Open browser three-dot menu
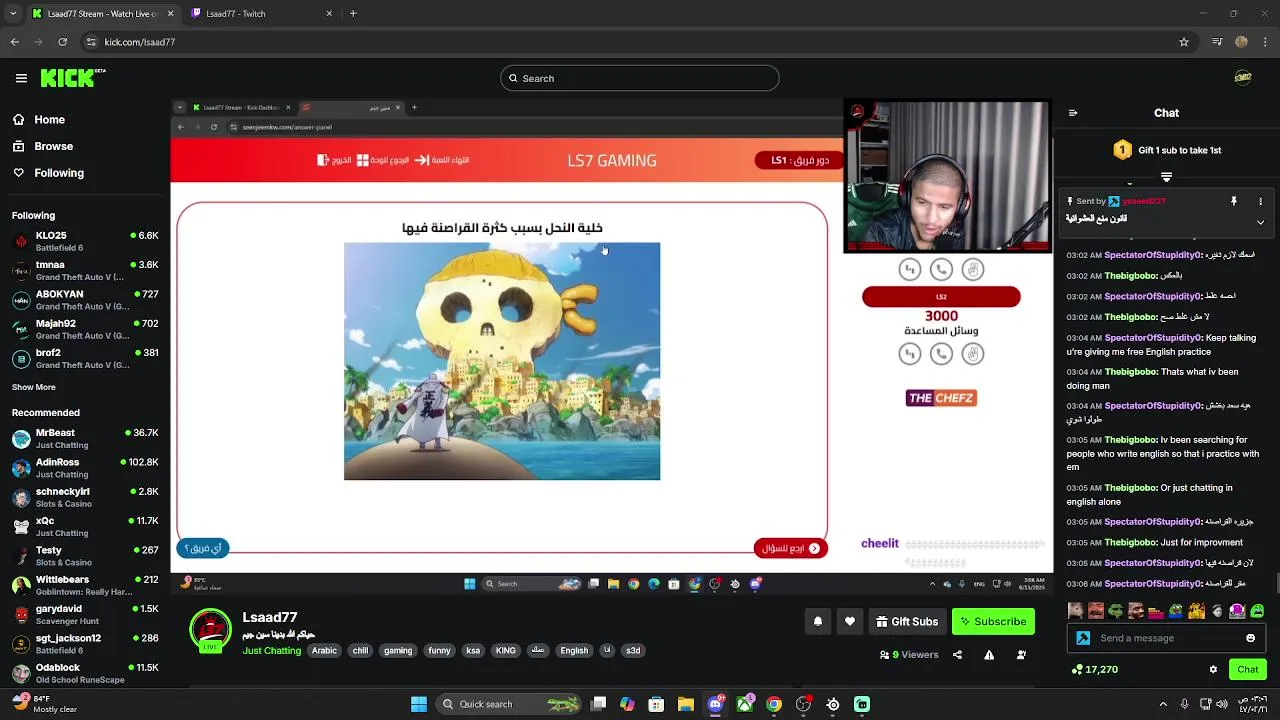Screen dimensions: 1280x720 pyautogui.click(x=1265, y=42)
